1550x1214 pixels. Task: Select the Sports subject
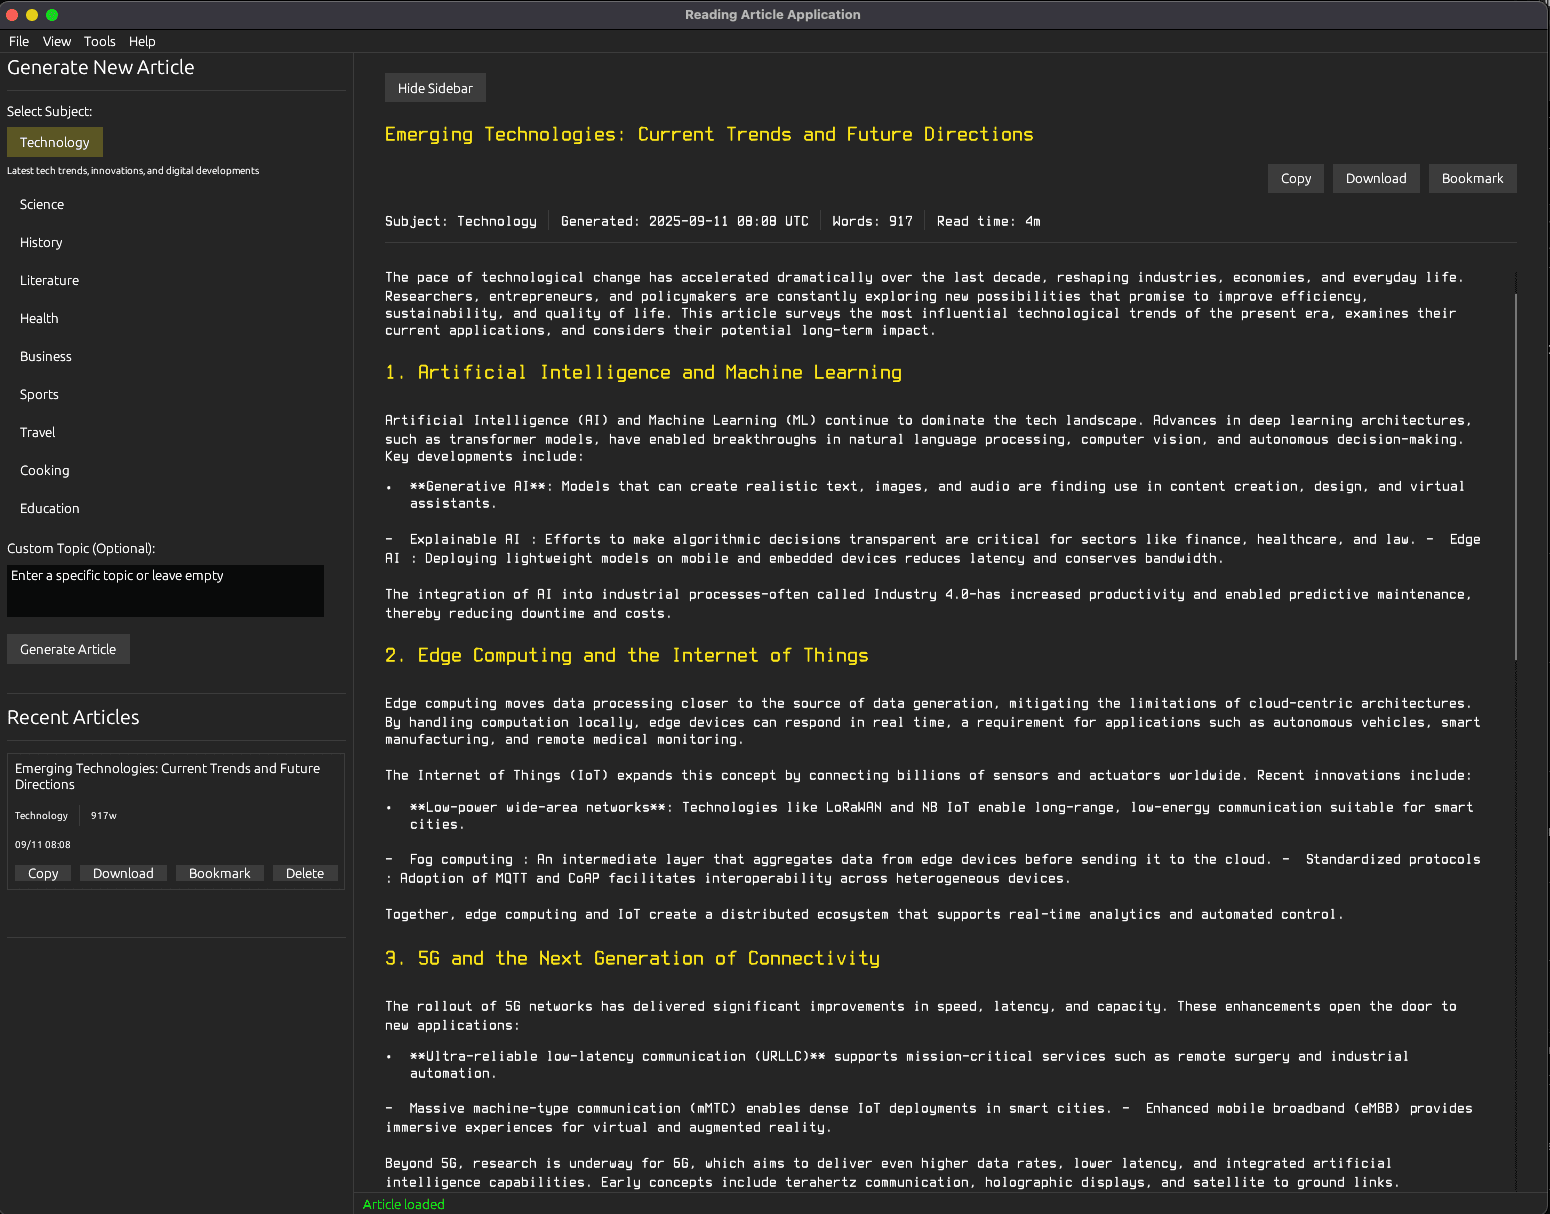(x=39, y=394)
